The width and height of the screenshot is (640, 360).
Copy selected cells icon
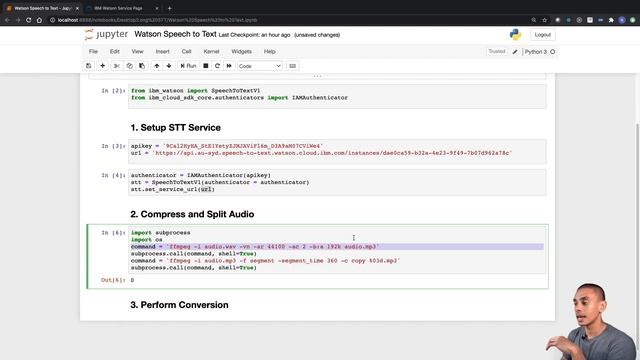[x=129, y=66]
